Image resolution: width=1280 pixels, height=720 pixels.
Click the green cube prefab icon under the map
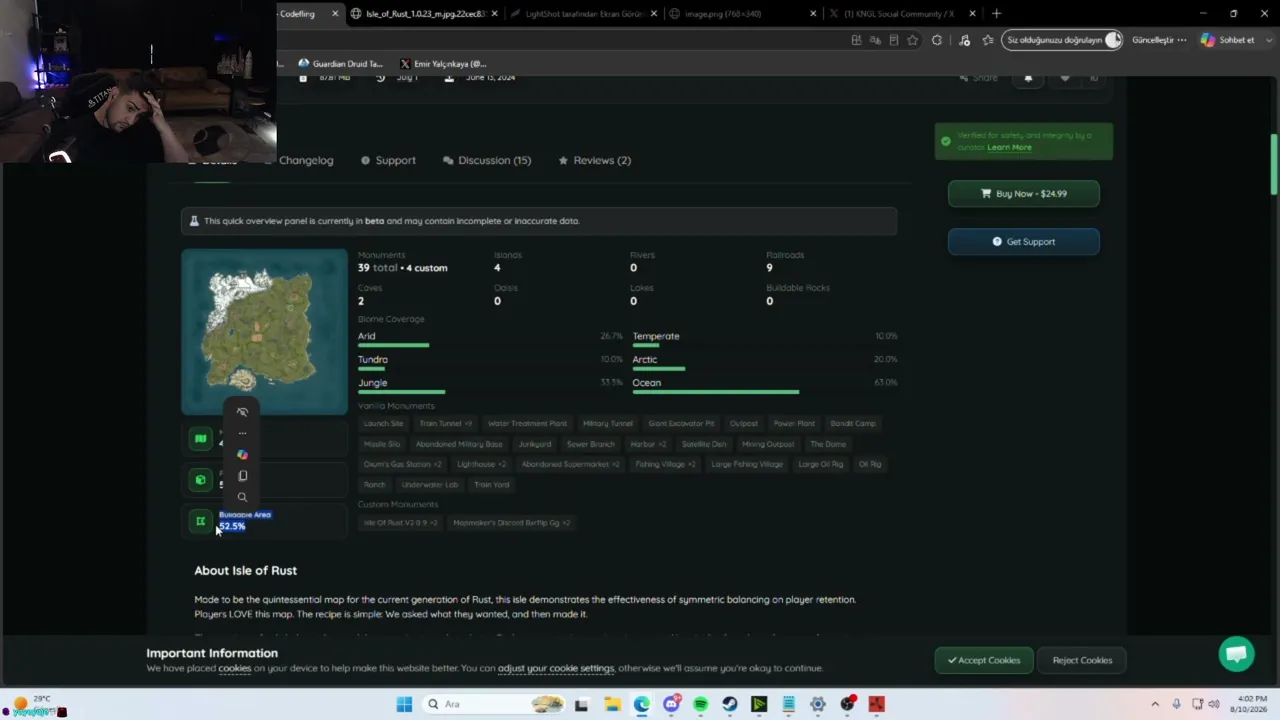(200, 480)
